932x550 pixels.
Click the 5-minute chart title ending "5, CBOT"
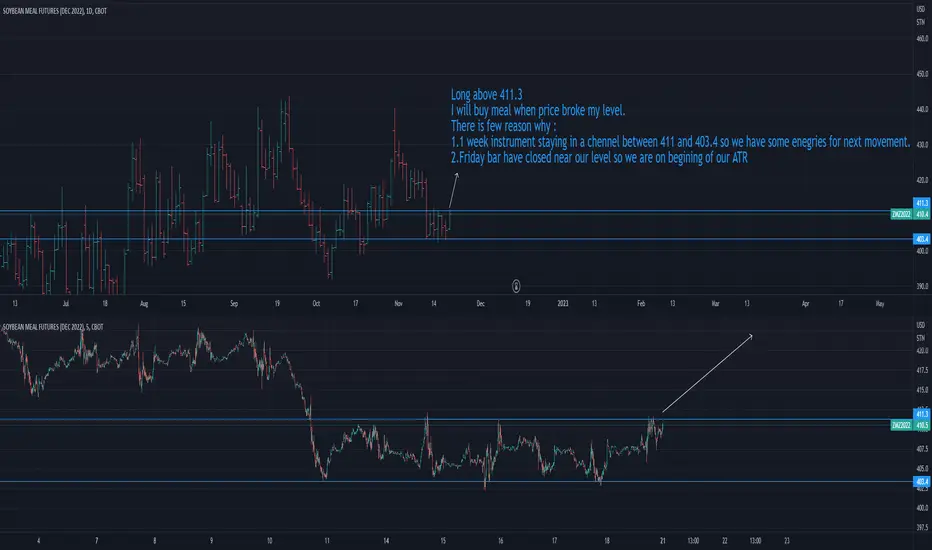pos(53,327)
